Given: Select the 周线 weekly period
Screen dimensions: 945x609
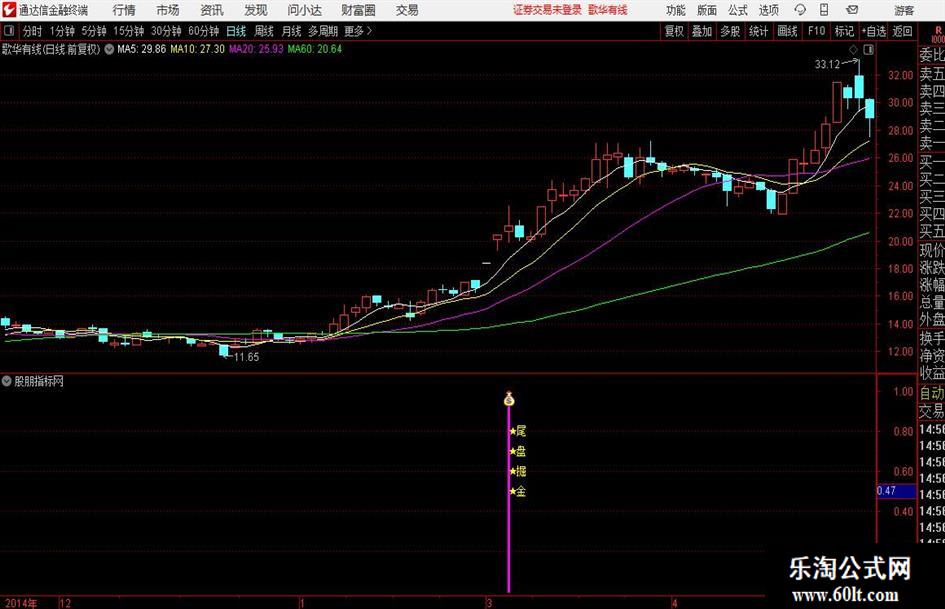Looking at the screenshot, I should coord(264,31).
